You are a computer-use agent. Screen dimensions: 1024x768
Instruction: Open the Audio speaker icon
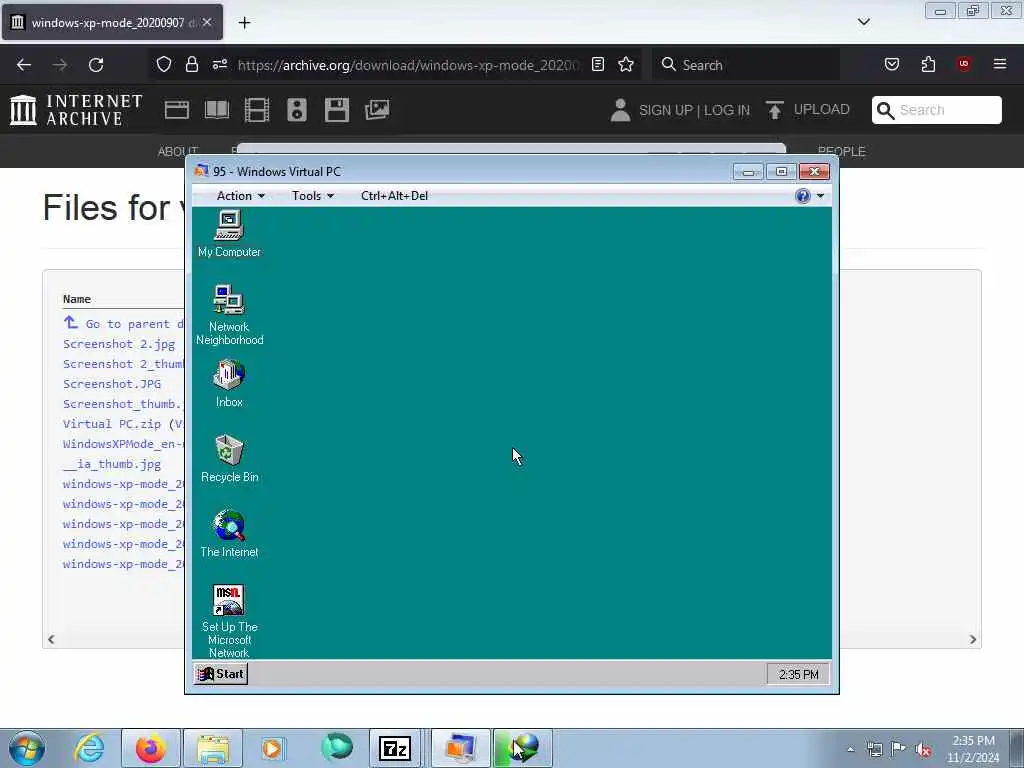coord(296,110)
